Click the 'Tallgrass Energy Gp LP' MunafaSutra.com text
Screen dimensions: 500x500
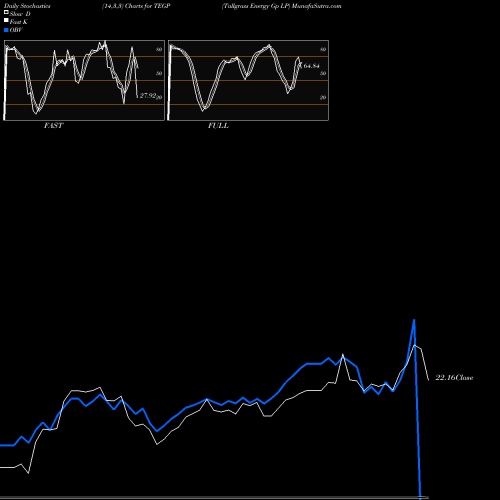[281, 6]
